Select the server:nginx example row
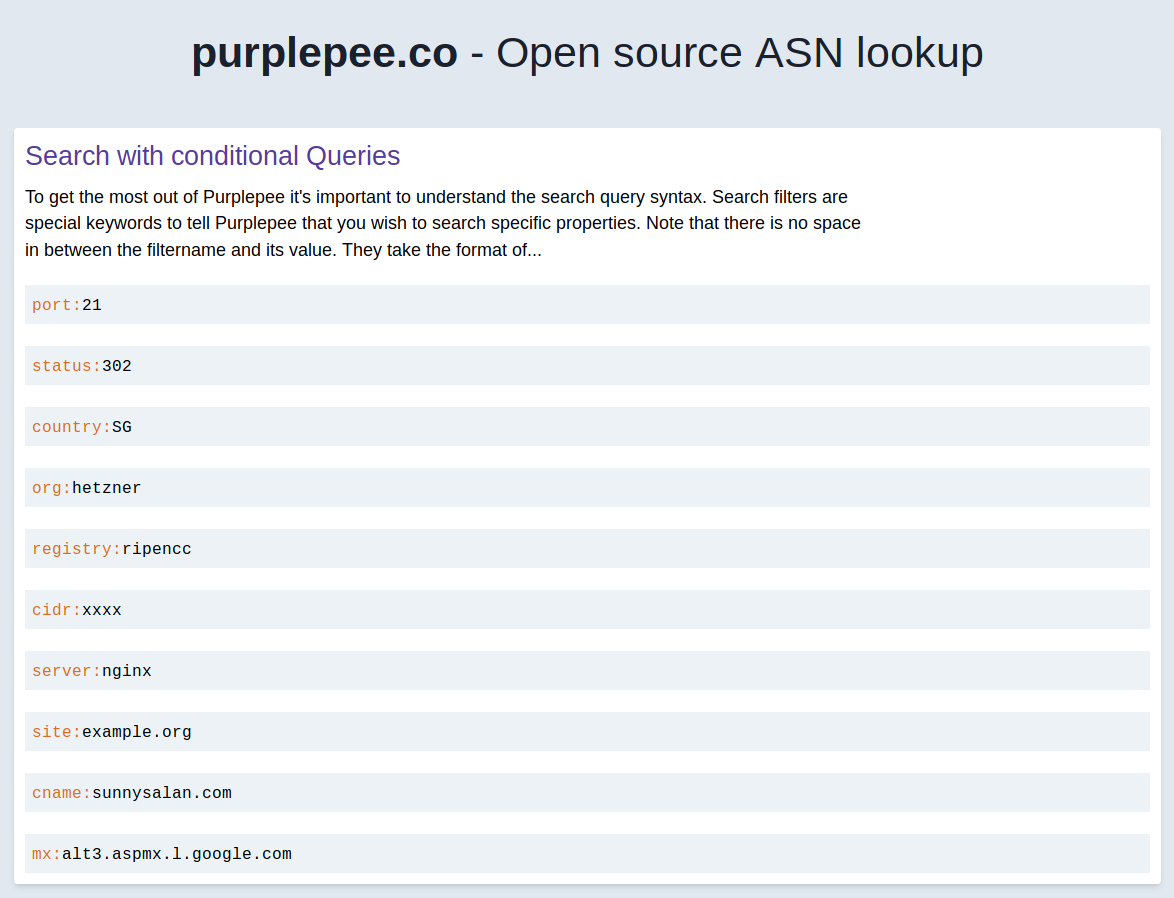The image size is (1174, 898). 587,671
